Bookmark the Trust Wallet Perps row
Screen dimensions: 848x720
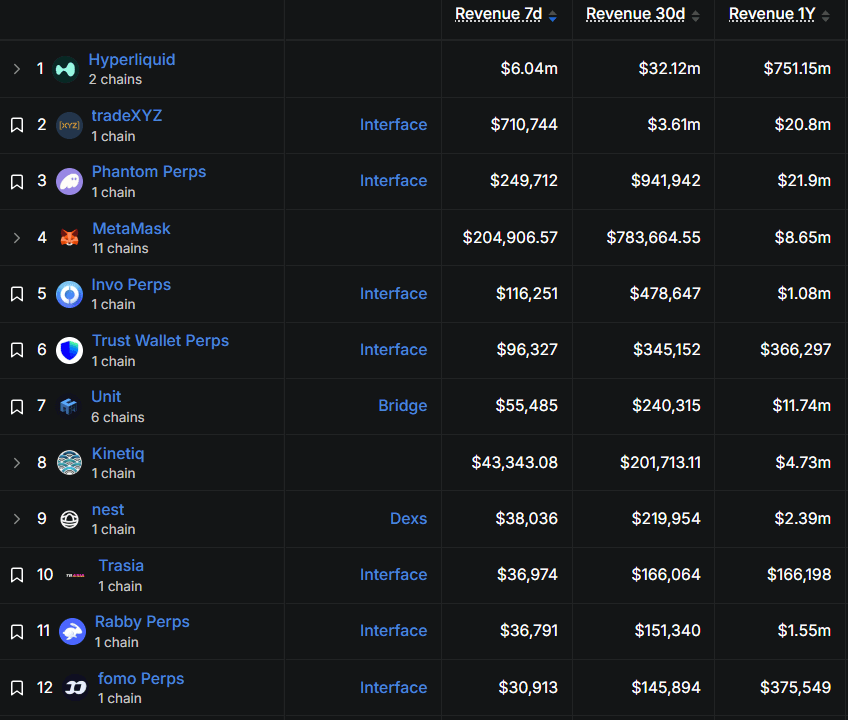pos(17,350)
